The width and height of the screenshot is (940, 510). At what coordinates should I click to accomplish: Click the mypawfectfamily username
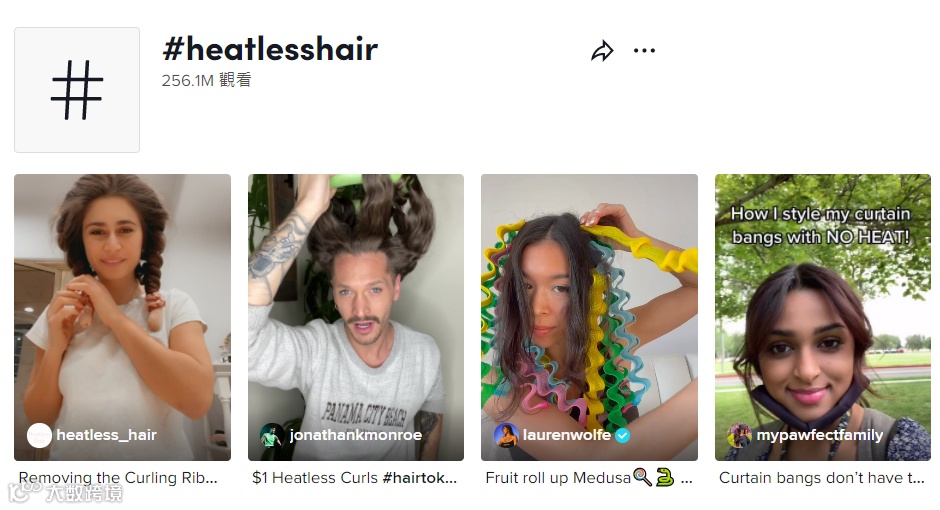tap(820, 436)
